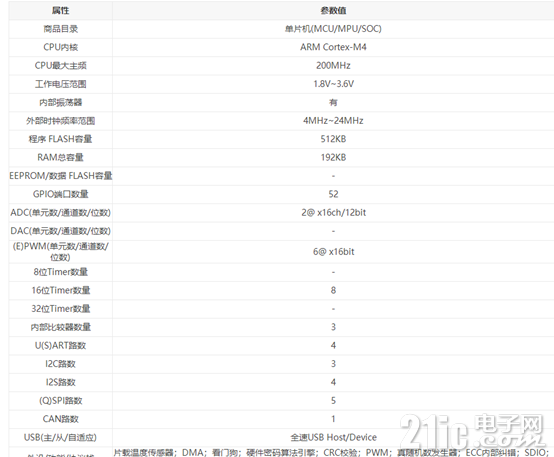Click the GPIO端口数量 label

click(60, 194)
